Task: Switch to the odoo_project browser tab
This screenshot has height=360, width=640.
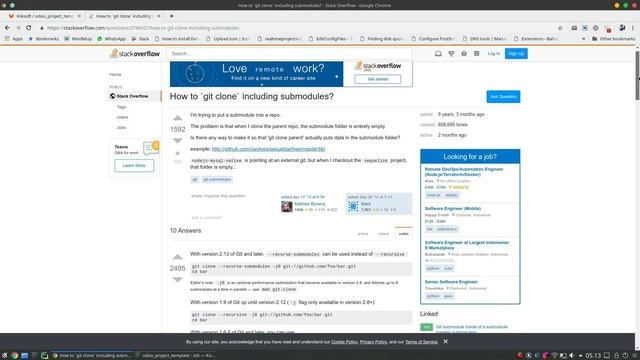Action: tap(44, 16)
